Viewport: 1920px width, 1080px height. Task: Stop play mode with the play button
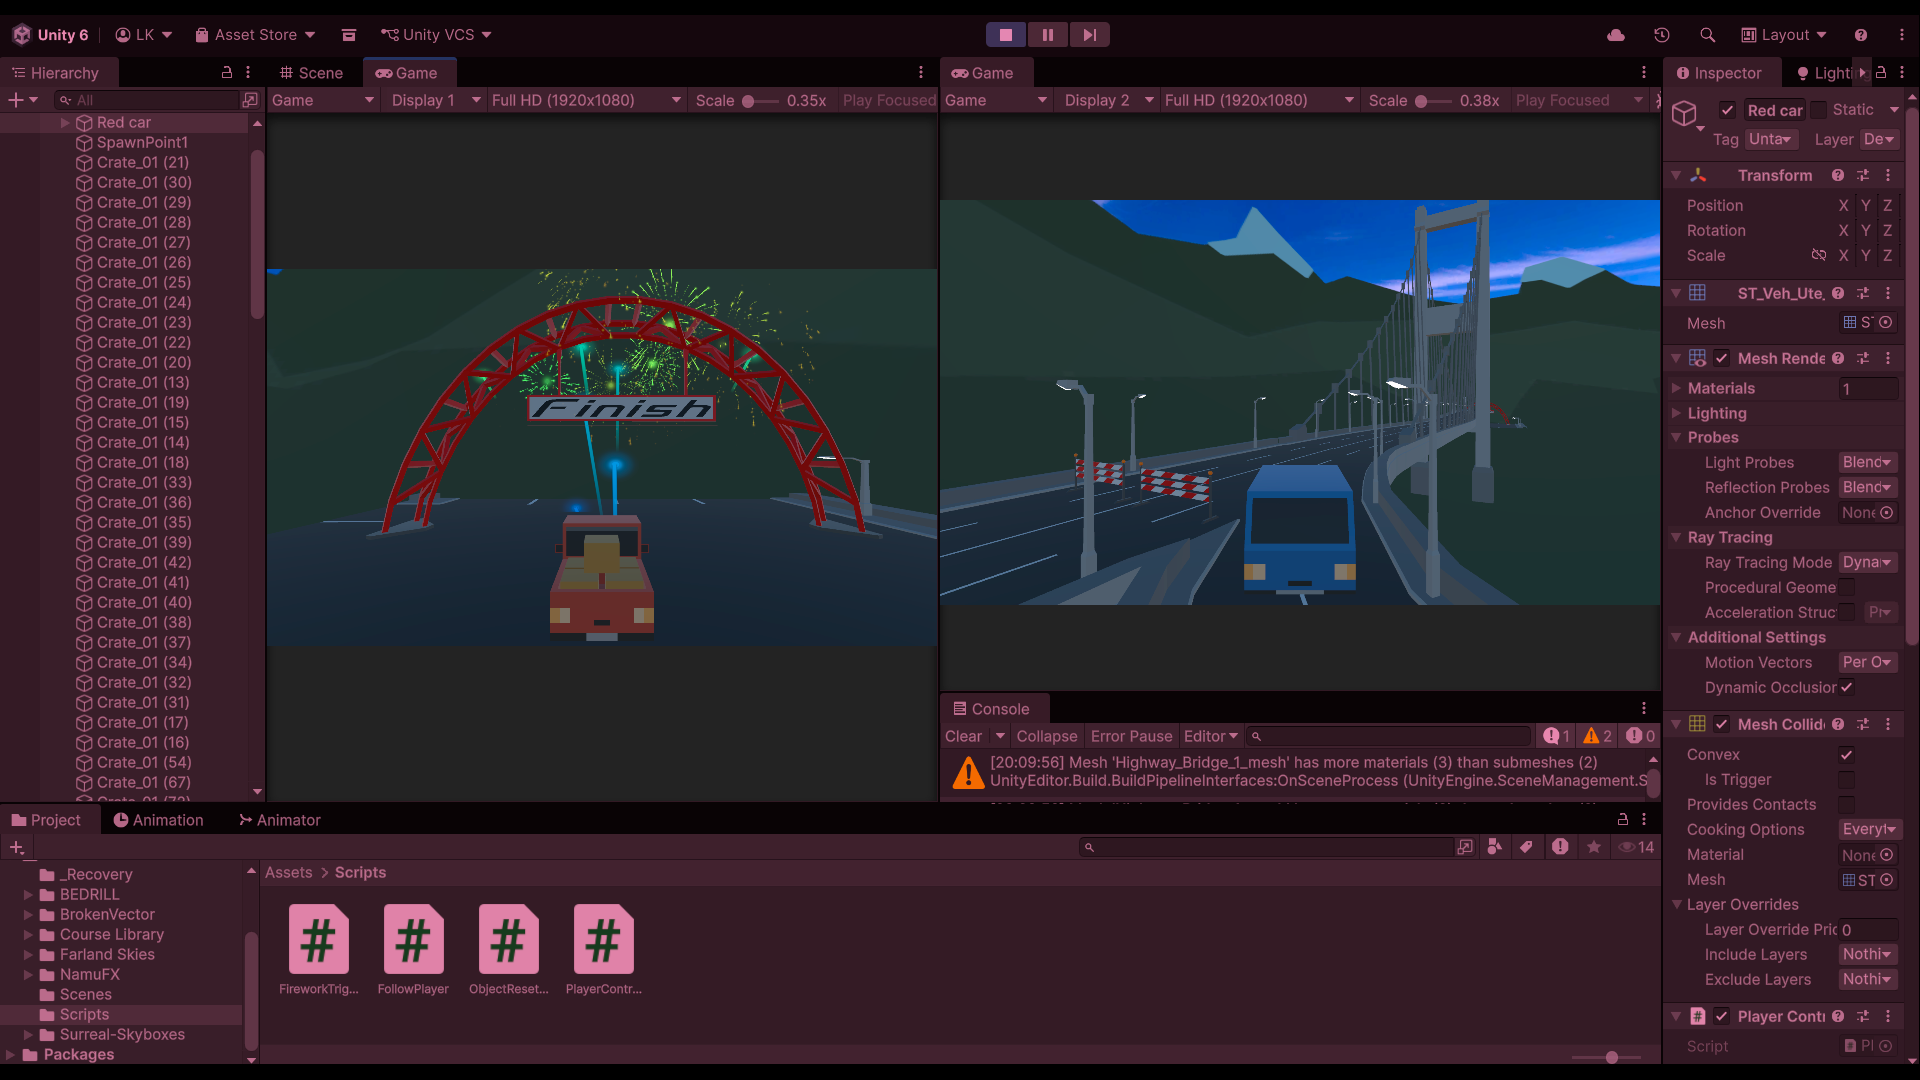pyautogui.click(x=1006, y=35)
